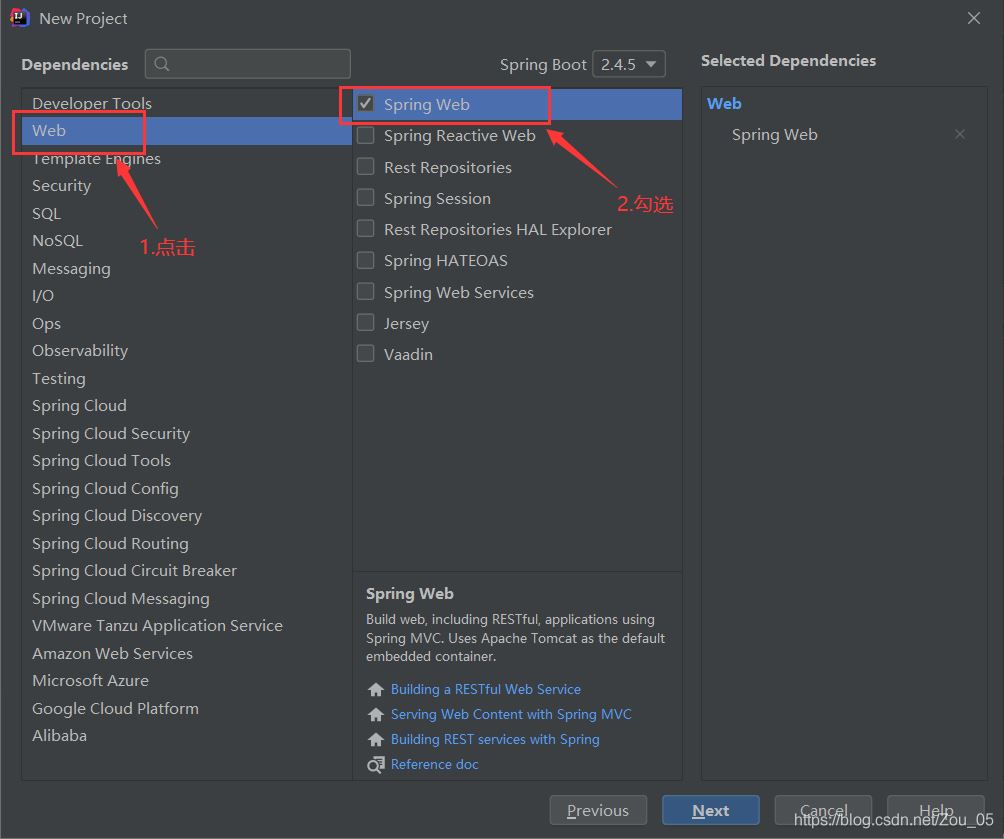Choose the Spring Cloud Discovery category
This screenshot has height=839, width=1004.
click(x=117, y=516)
